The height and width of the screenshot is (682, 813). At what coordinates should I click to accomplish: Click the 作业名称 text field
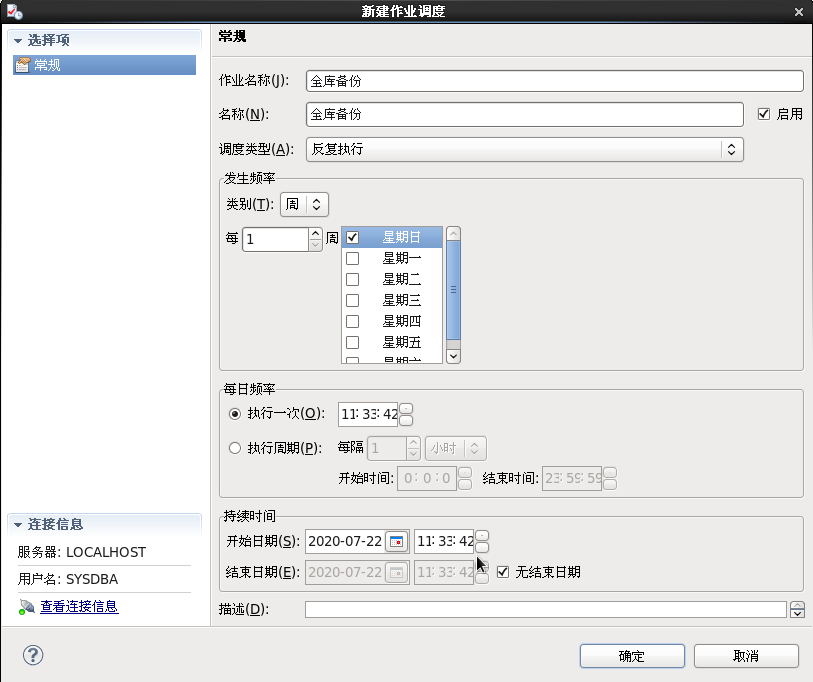(555, 81)
